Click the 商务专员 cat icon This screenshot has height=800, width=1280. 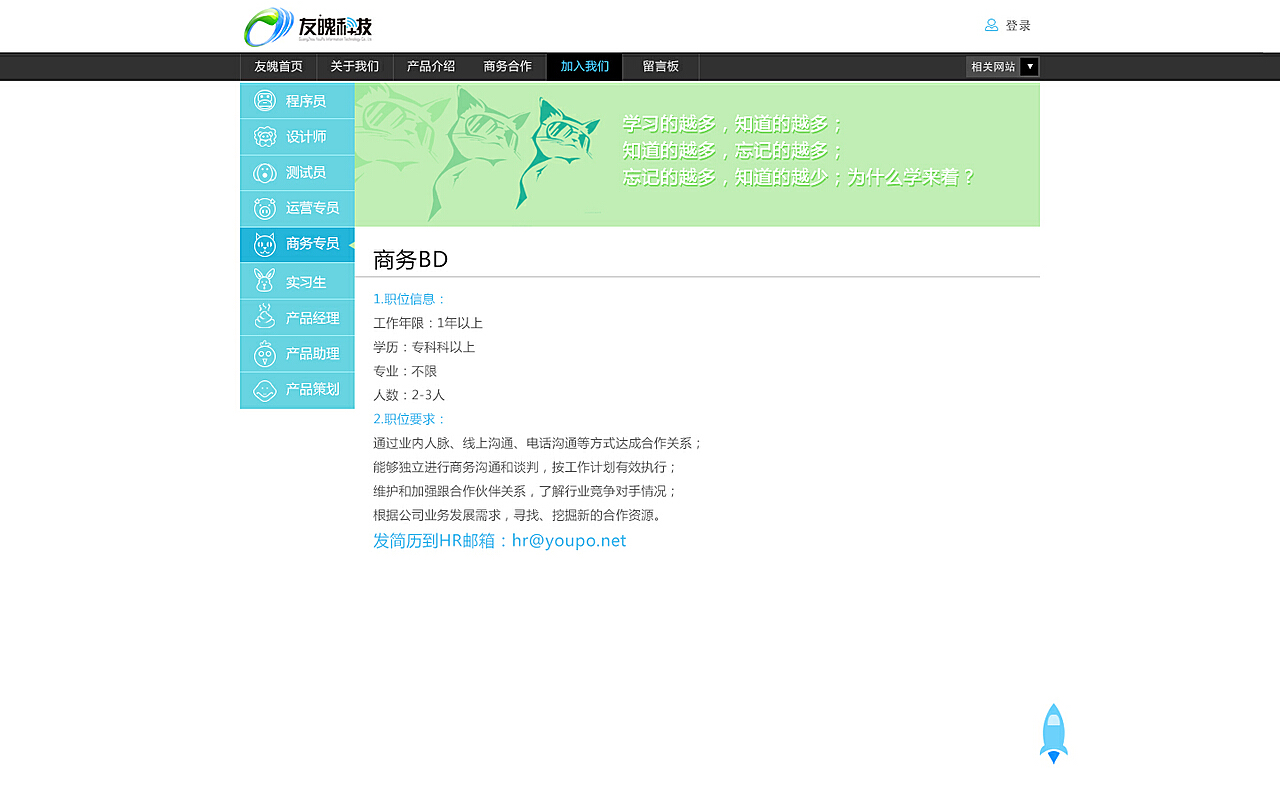[265, 244]
